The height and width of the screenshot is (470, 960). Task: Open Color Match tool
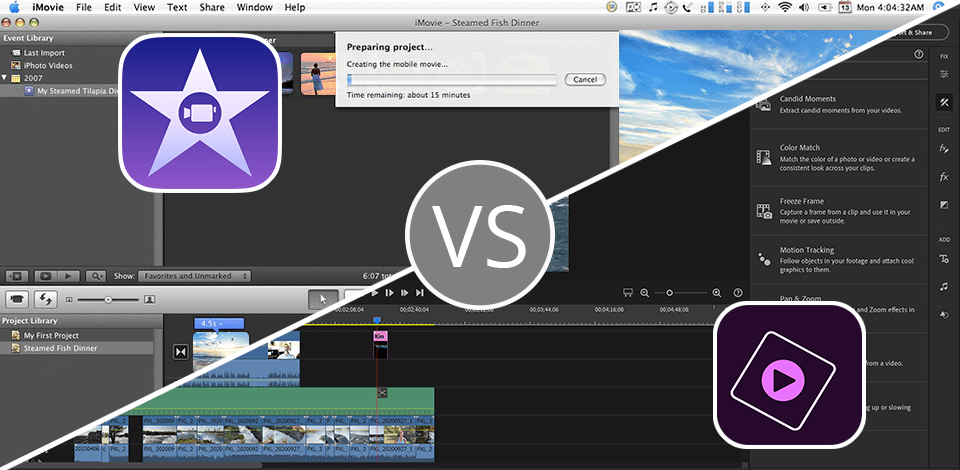click(x=839, y=157)
